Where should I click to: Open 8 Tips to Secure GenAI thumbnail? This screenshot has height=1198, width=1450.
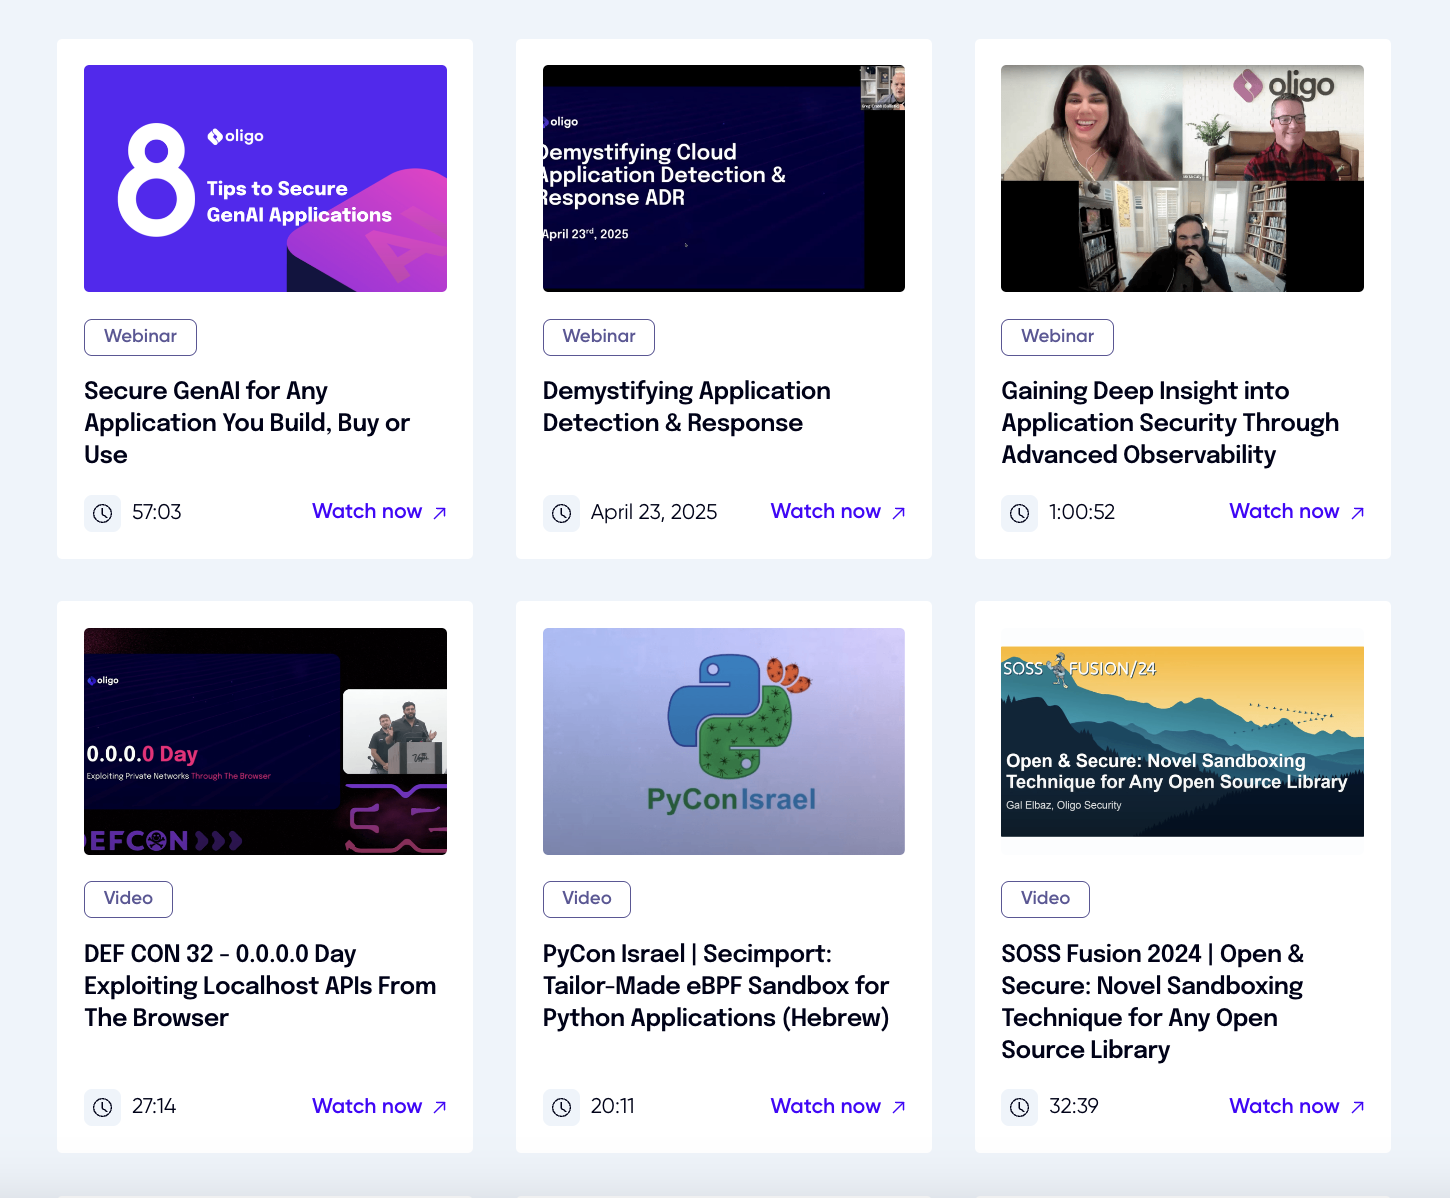coord(265,178)
